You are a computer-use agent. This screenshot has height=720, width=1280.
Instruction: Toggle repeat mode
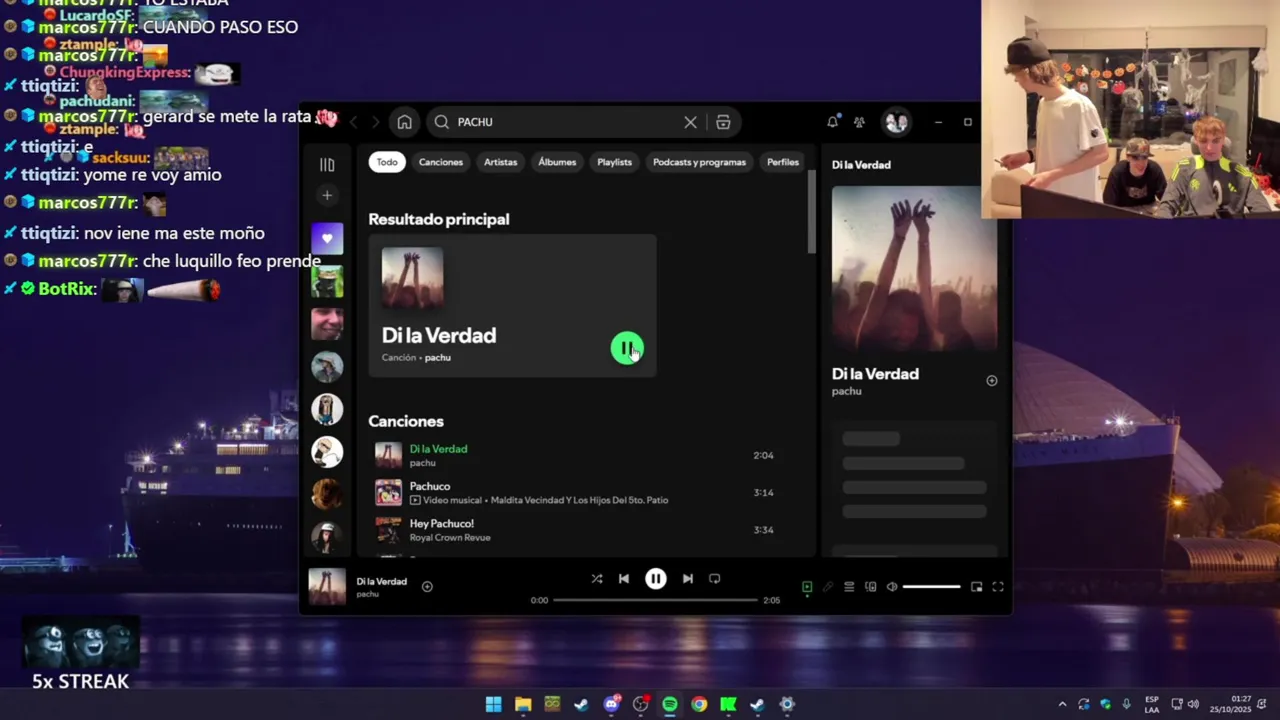[x=715, y=579]
